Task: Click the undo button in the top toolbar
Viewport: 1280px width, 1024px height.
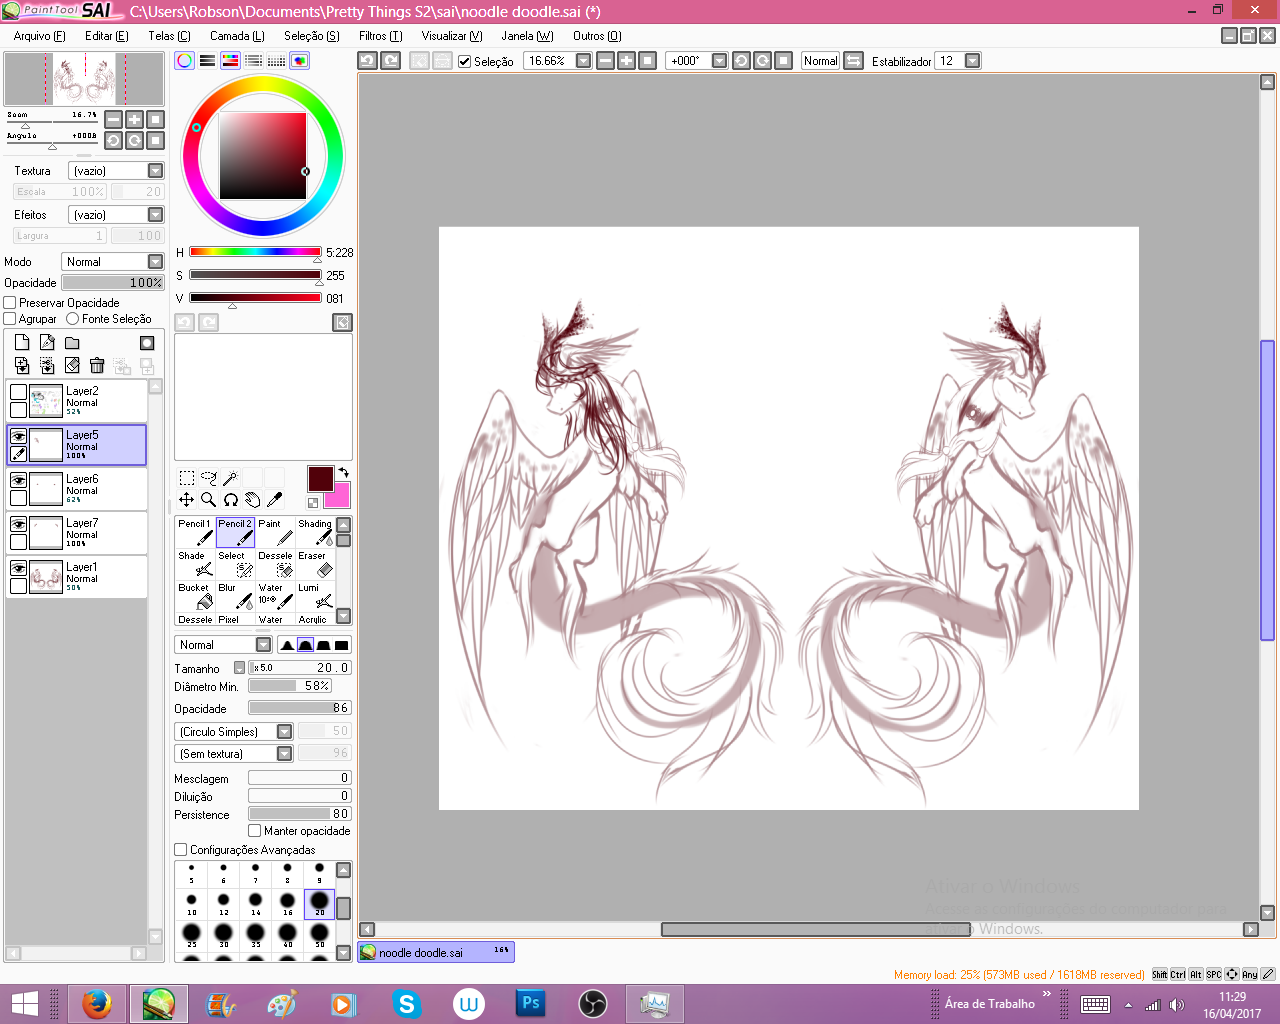Action: (367, 60)
